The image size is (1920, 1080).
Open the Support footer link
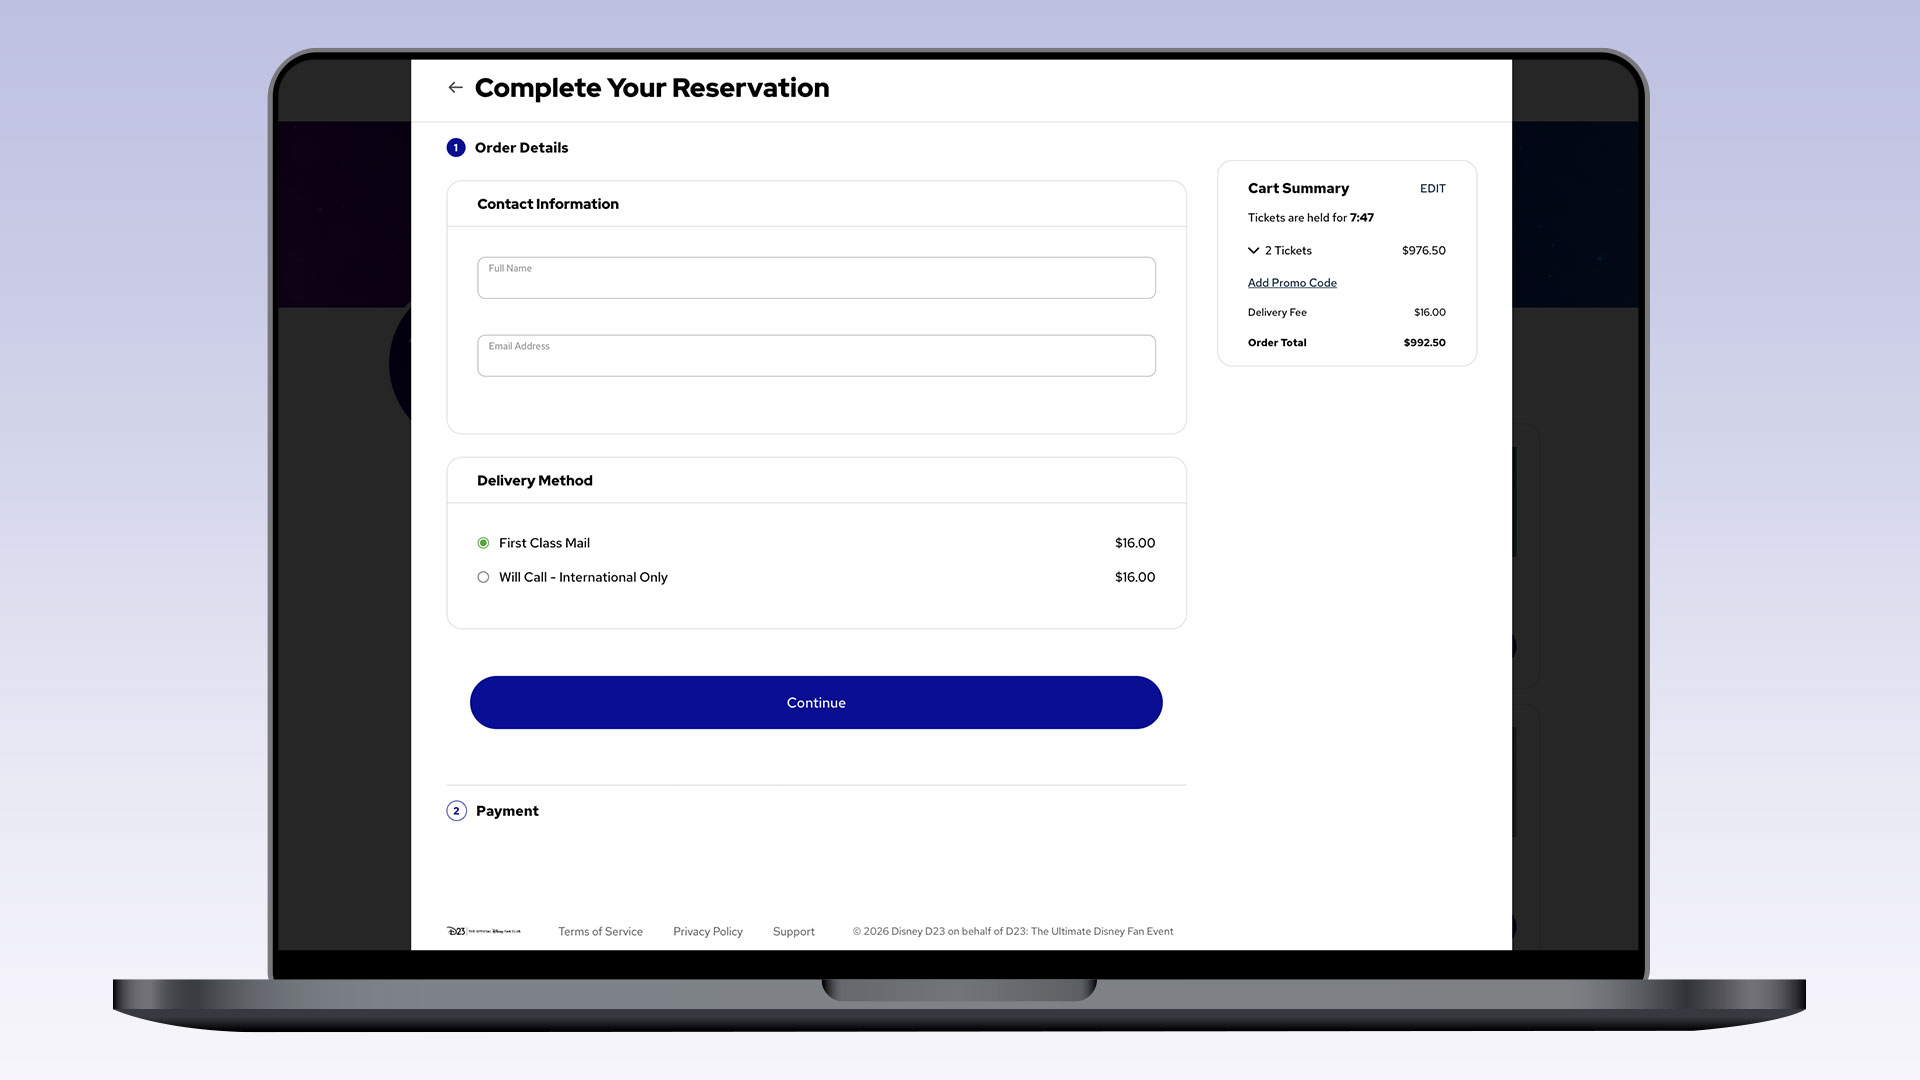point(793,932)
